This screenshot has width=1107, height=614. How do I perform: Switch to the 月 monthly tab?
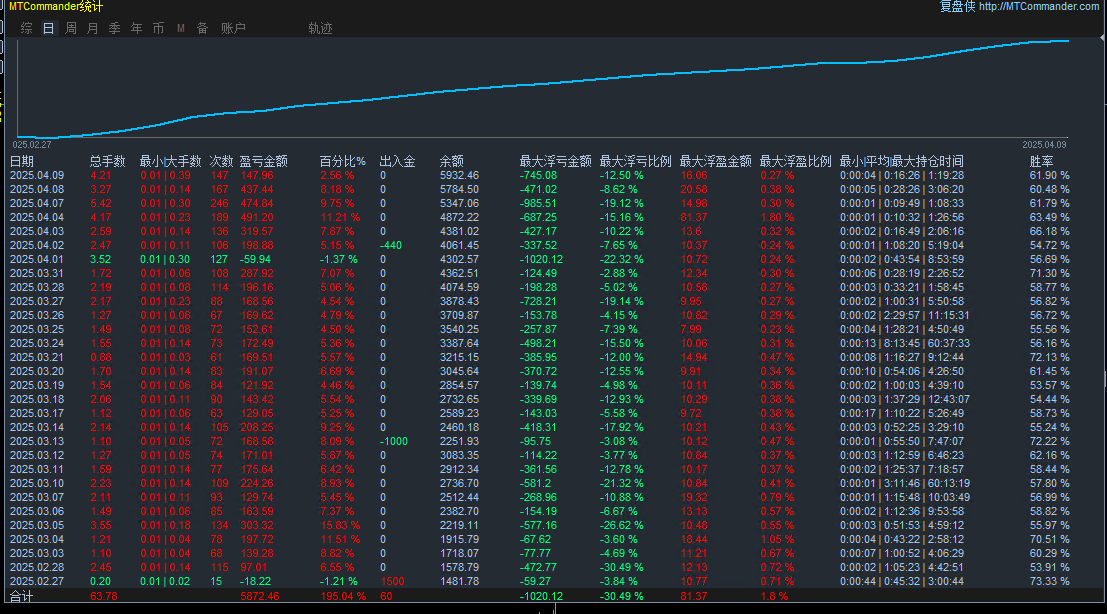click(x=92, y=28)
